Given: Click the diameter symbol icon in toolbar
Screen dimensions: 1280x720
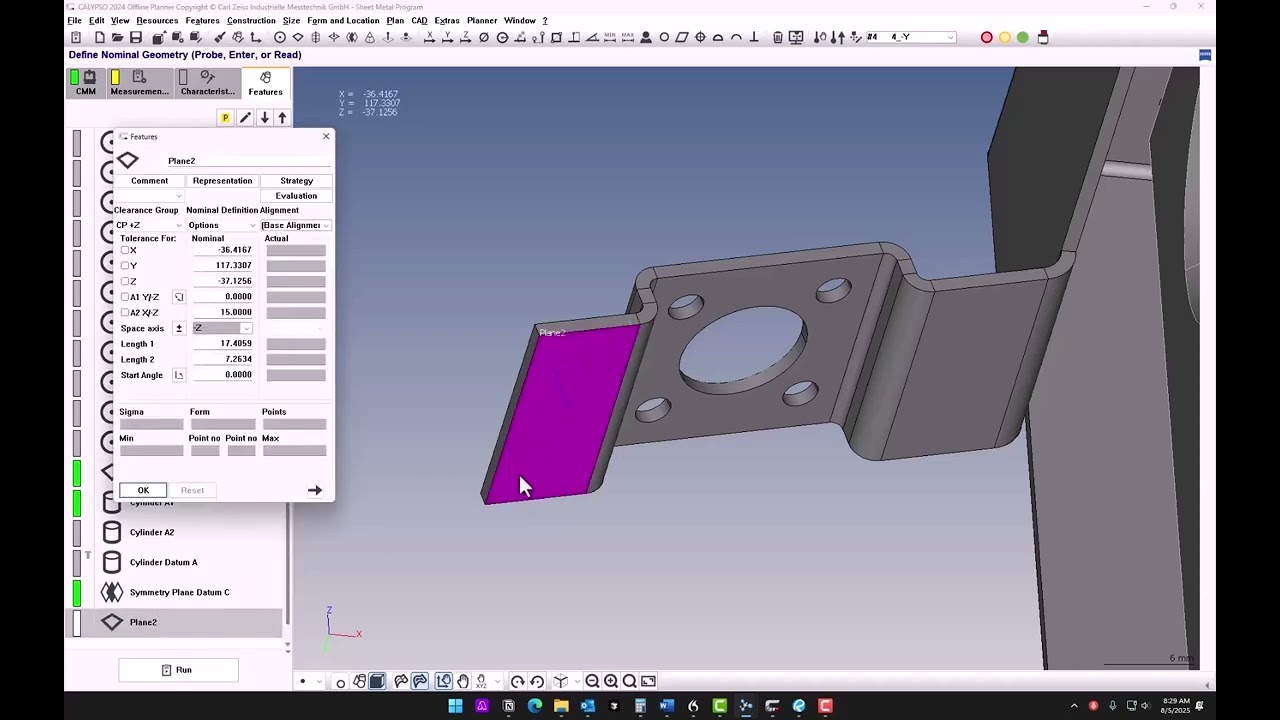Looking at the screenshot, I should coord(484,38).
